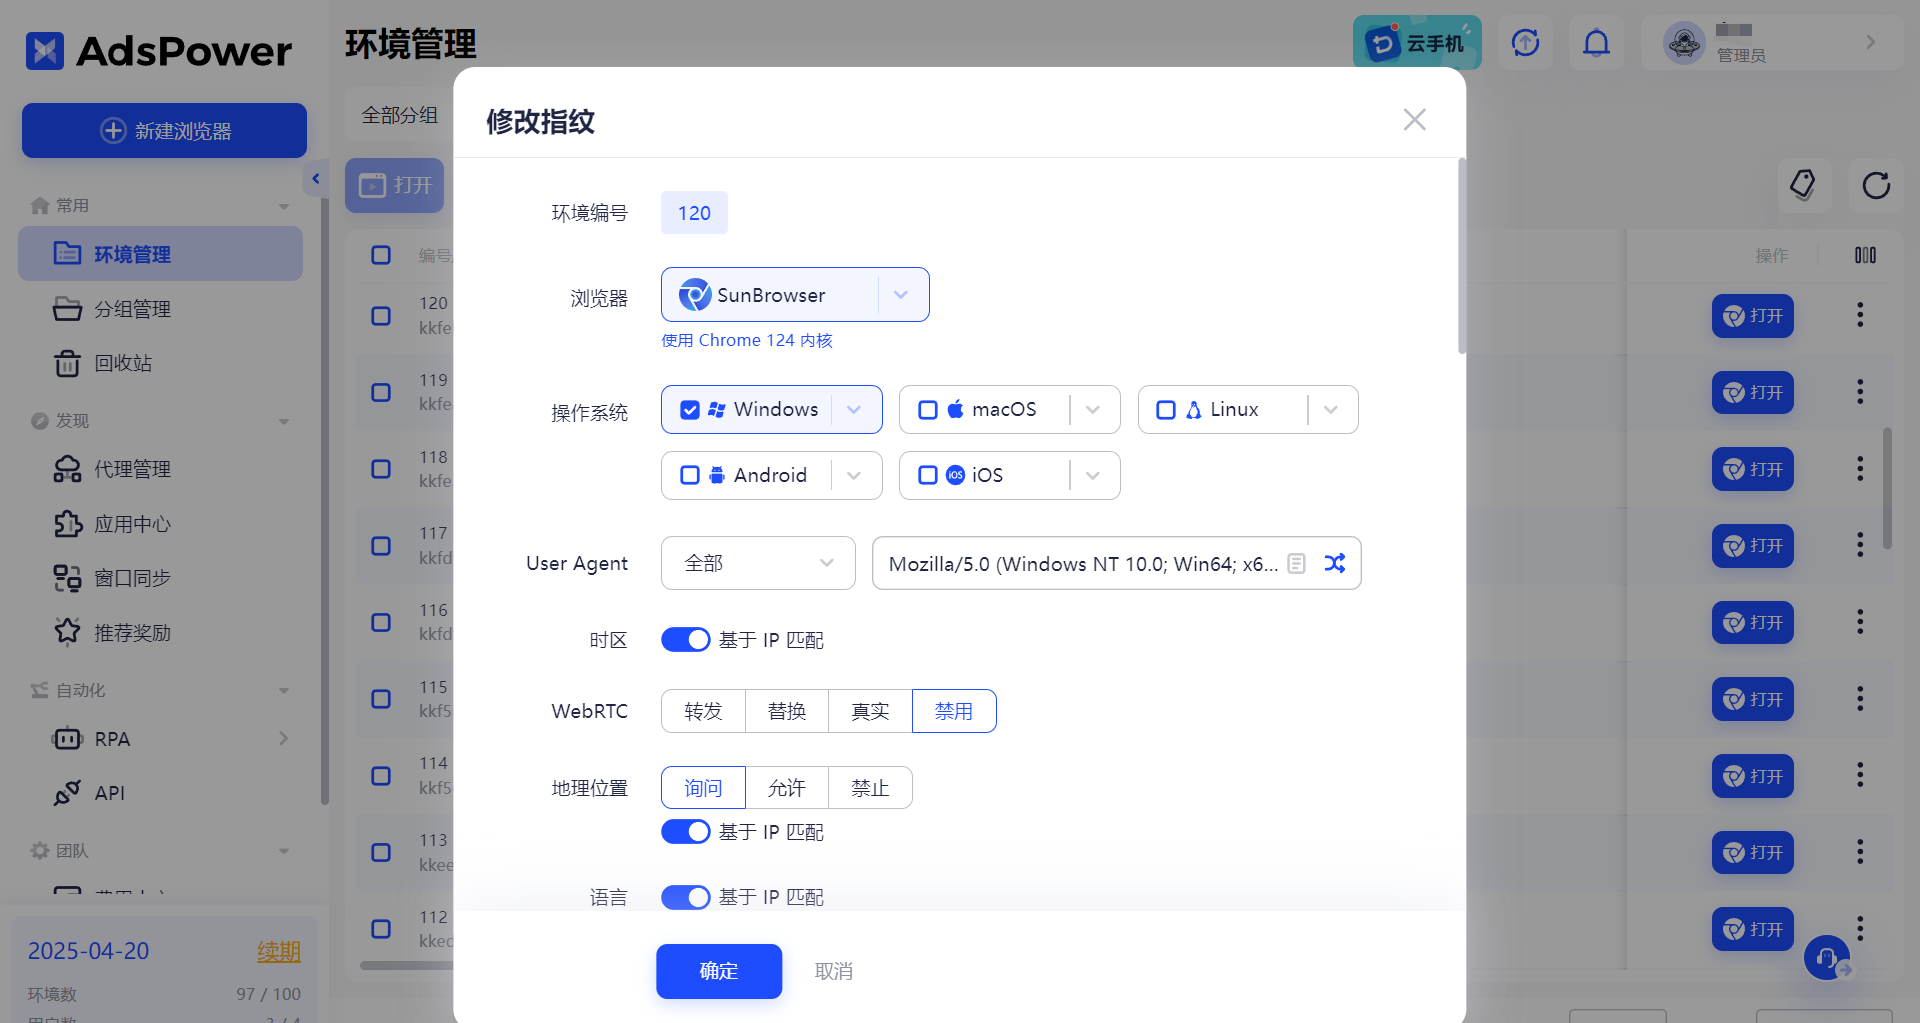Set WebRTC to 禁用
The width and height of the screenshot is (1920, 1023).
[954, 711]
